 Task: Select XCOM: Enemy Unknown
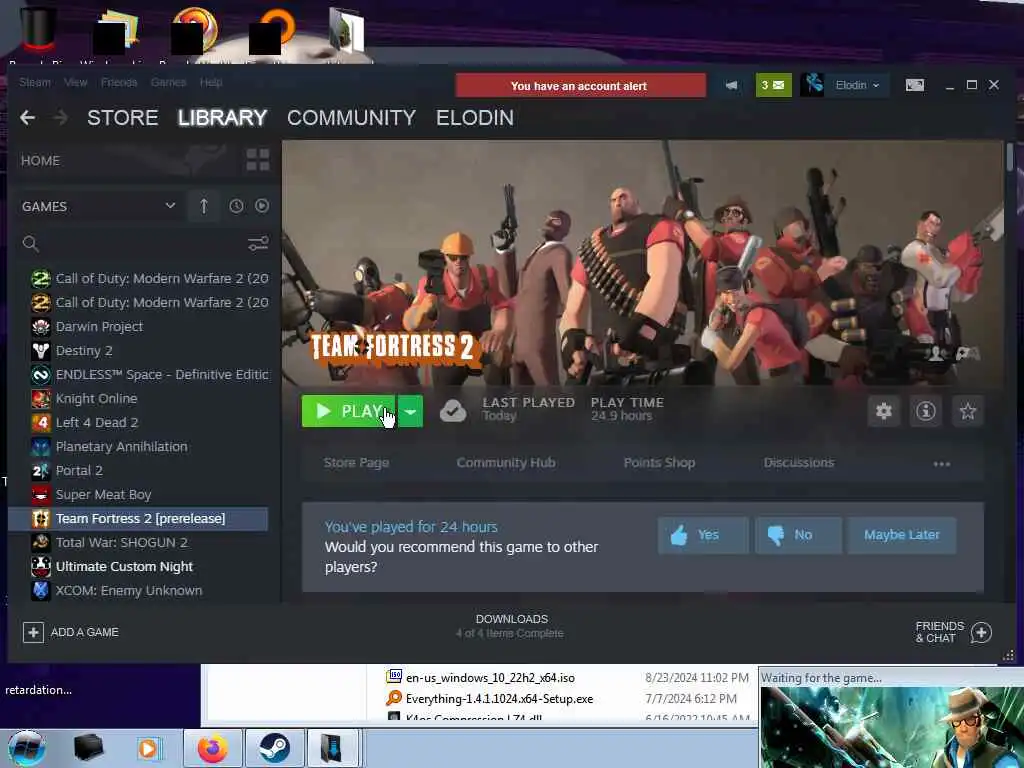pyautogui.click(x=139, y=590)
